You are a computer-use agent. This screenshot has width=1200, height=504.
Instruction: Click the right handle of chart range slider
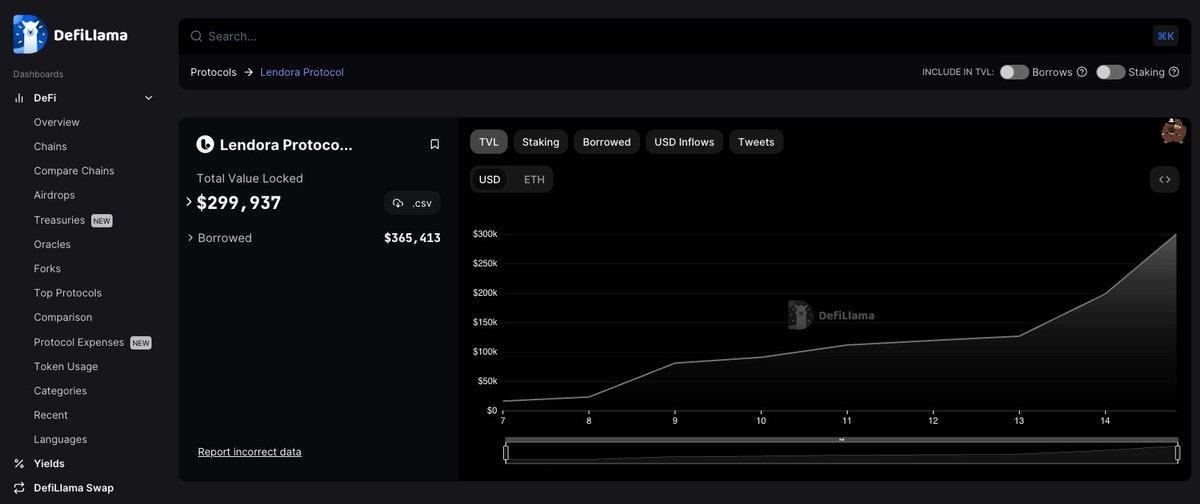1178,453
